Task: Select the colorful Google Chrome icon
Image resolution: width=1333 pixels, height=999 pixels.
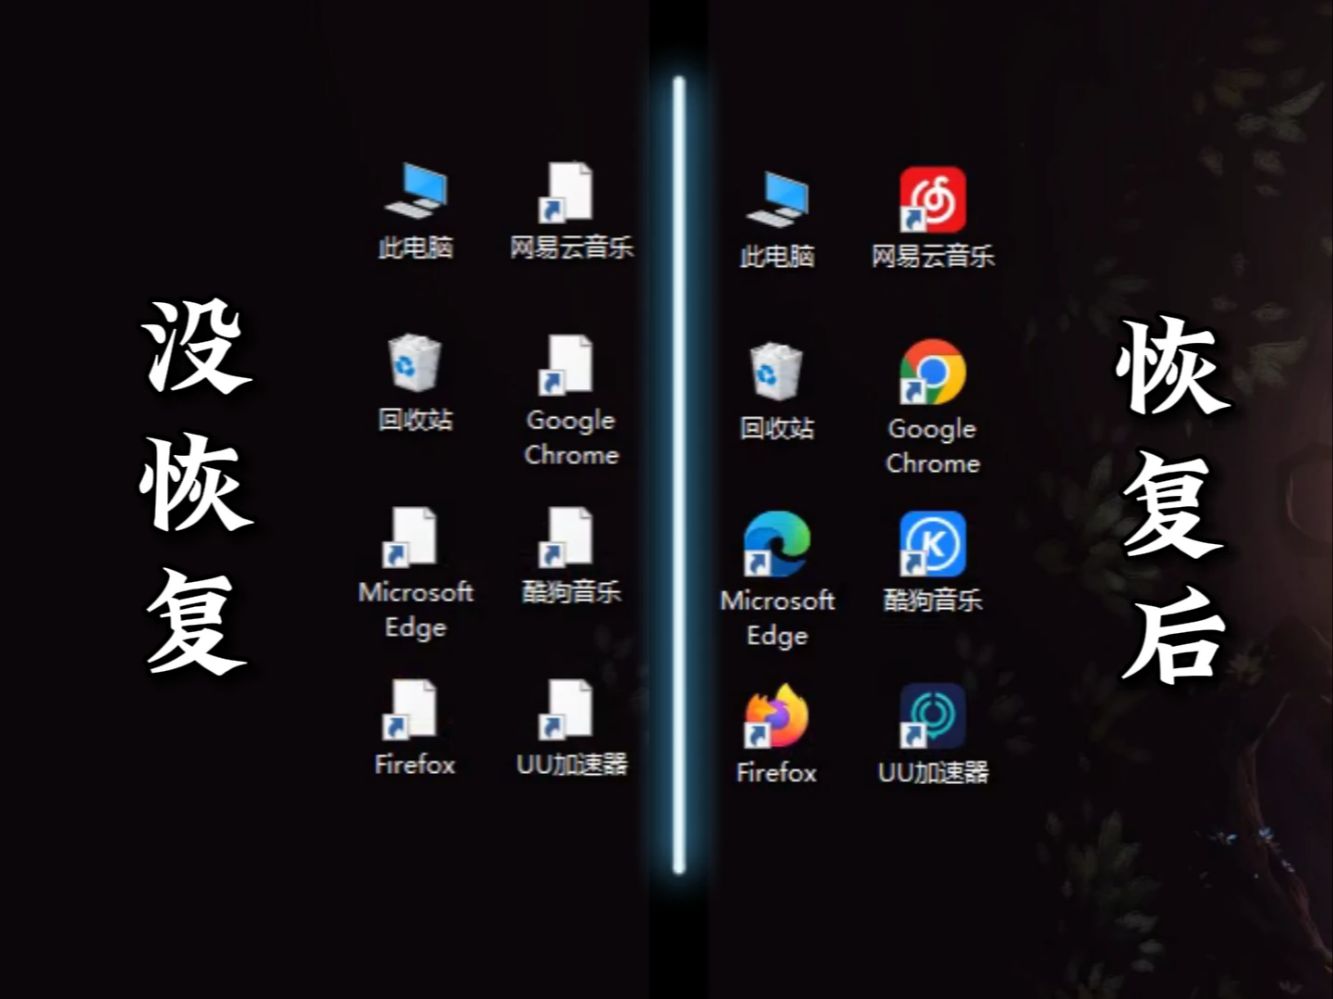Action: pyautogui.click(x=932, y=372)
